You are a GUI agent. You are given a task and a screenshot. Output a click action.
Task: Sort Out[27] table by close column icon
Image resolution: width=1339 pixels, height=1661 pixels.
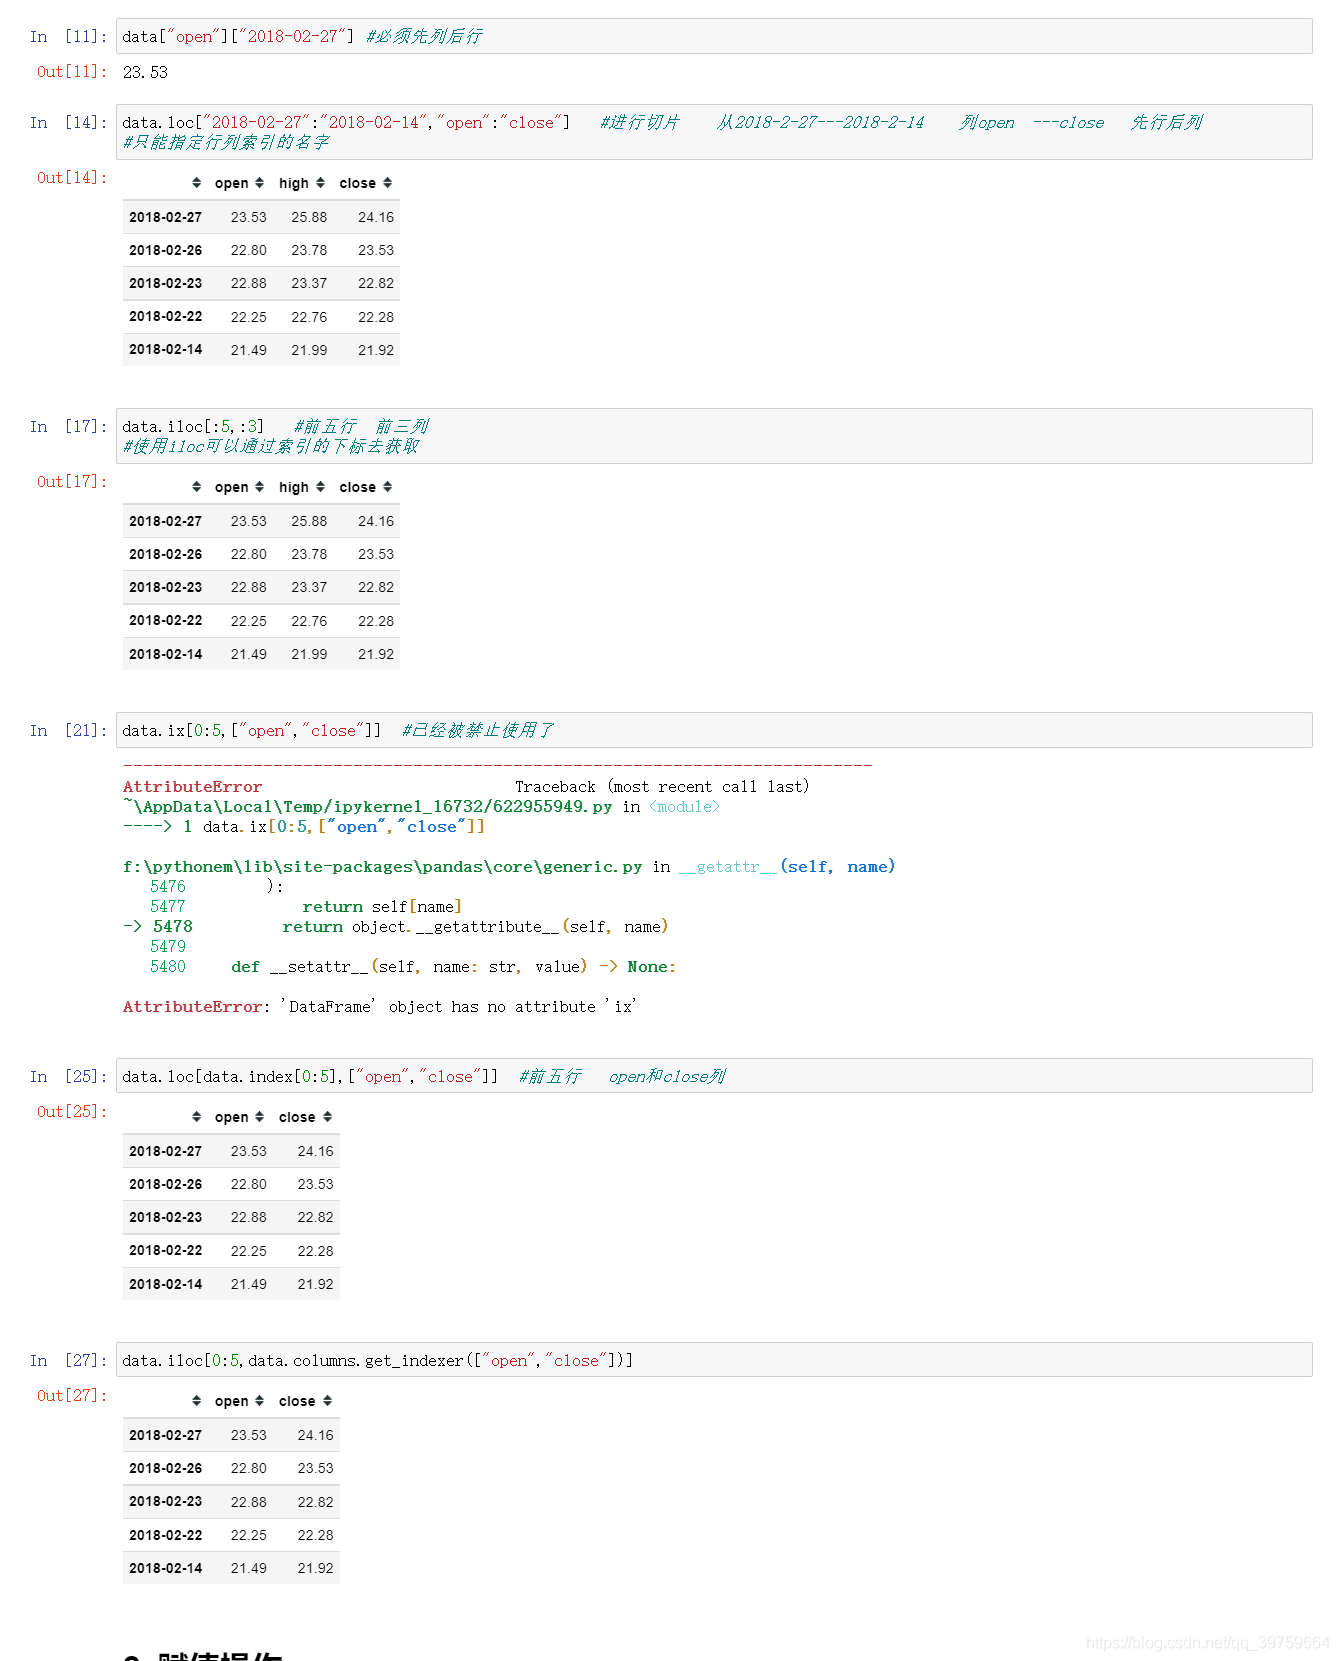click(327, 1401)
